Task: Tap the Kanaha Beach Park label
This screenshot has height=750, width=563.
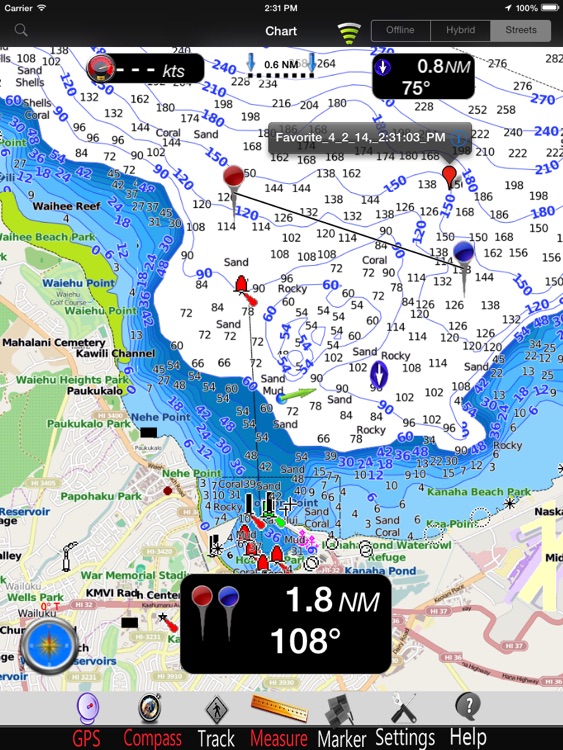Action: pyautogui.click(x=479, y=492)
